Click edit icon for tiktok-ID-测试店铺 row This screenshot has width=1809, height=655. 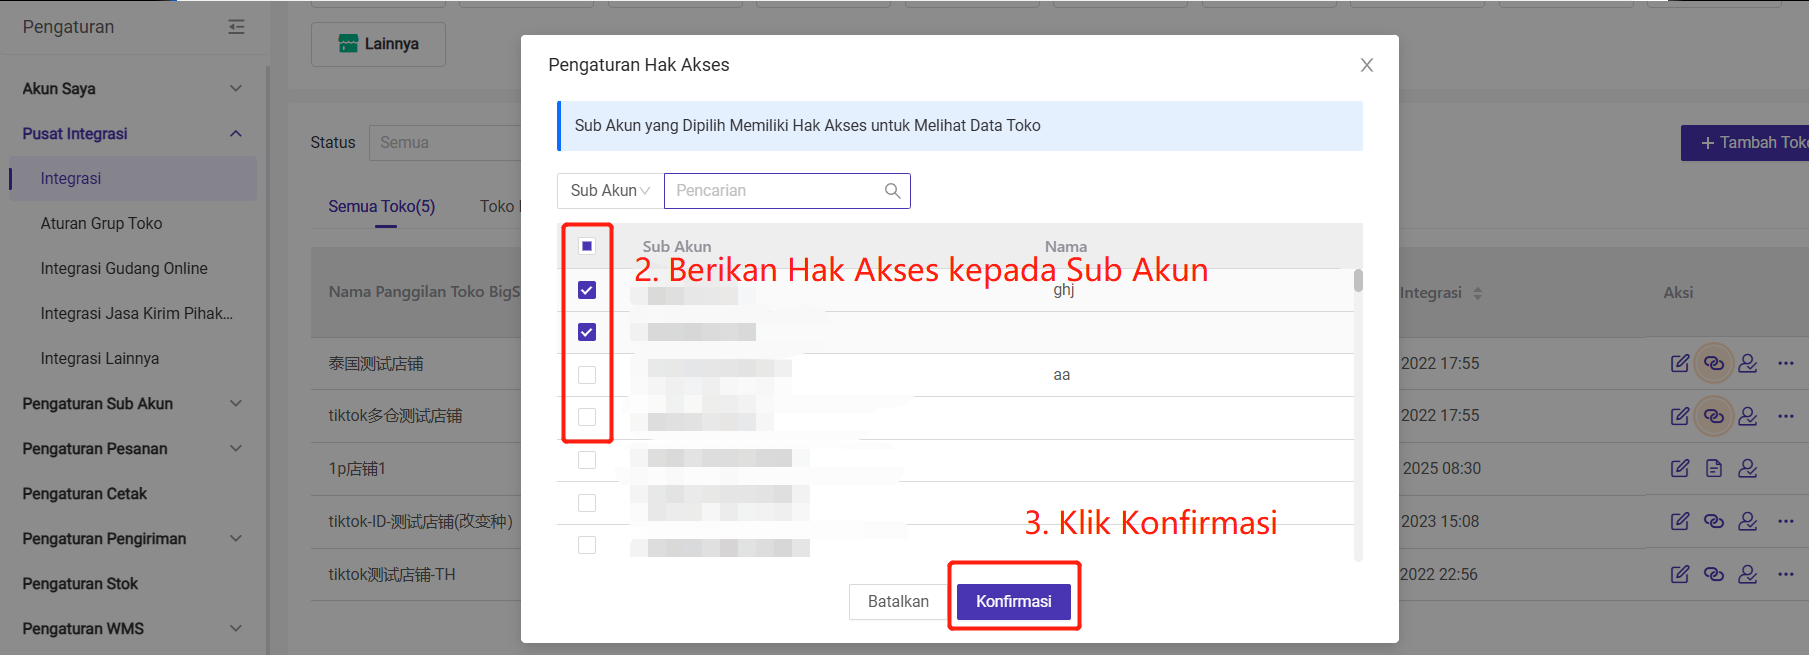(1680, 521)
